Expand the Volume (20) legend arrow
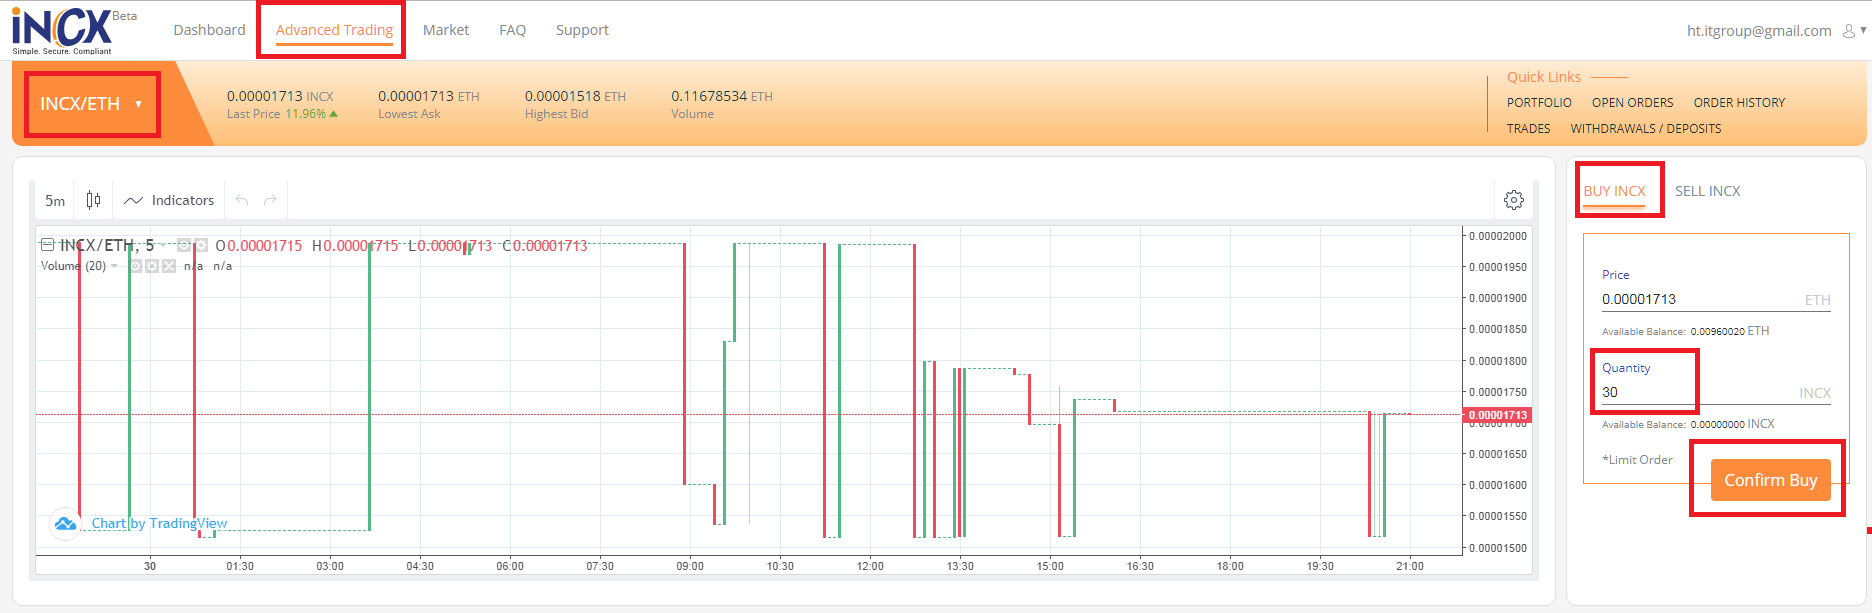 click(114, 266)
